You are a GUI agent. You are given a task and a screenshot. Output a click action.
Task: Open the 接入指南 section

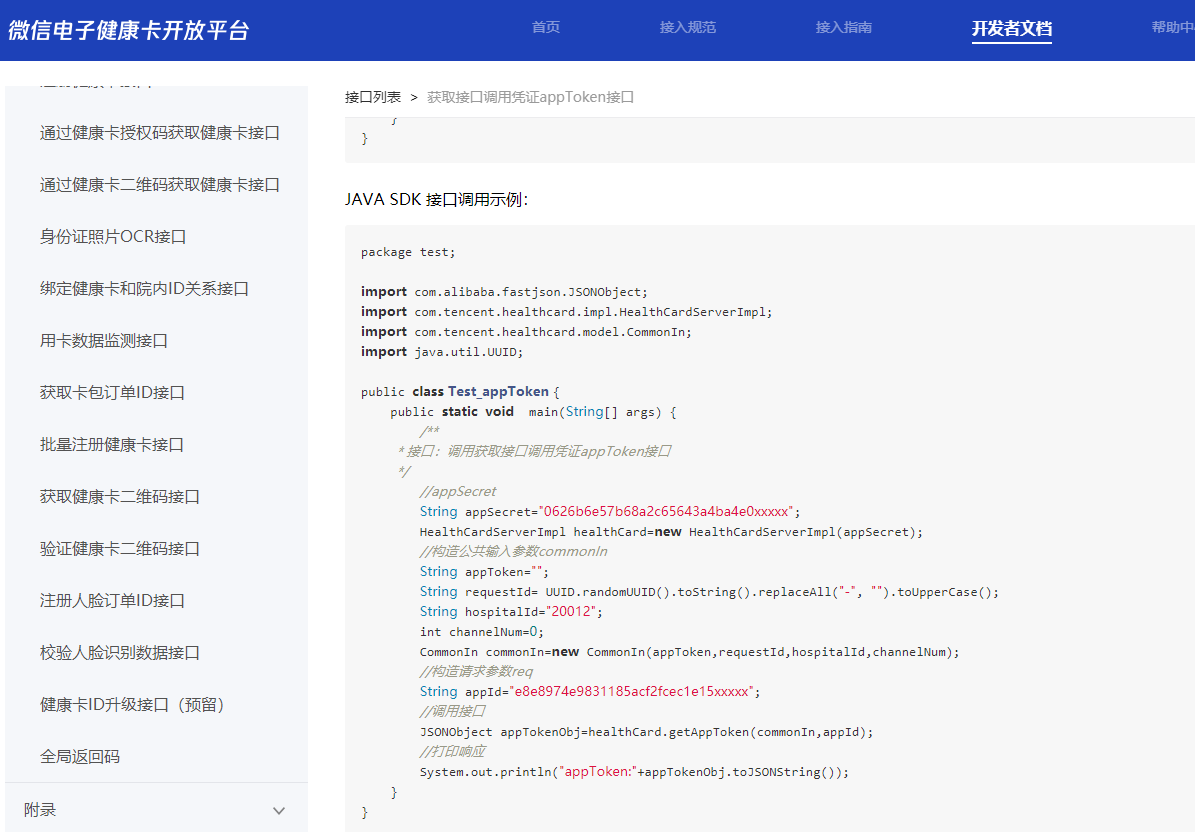[844, 27]
